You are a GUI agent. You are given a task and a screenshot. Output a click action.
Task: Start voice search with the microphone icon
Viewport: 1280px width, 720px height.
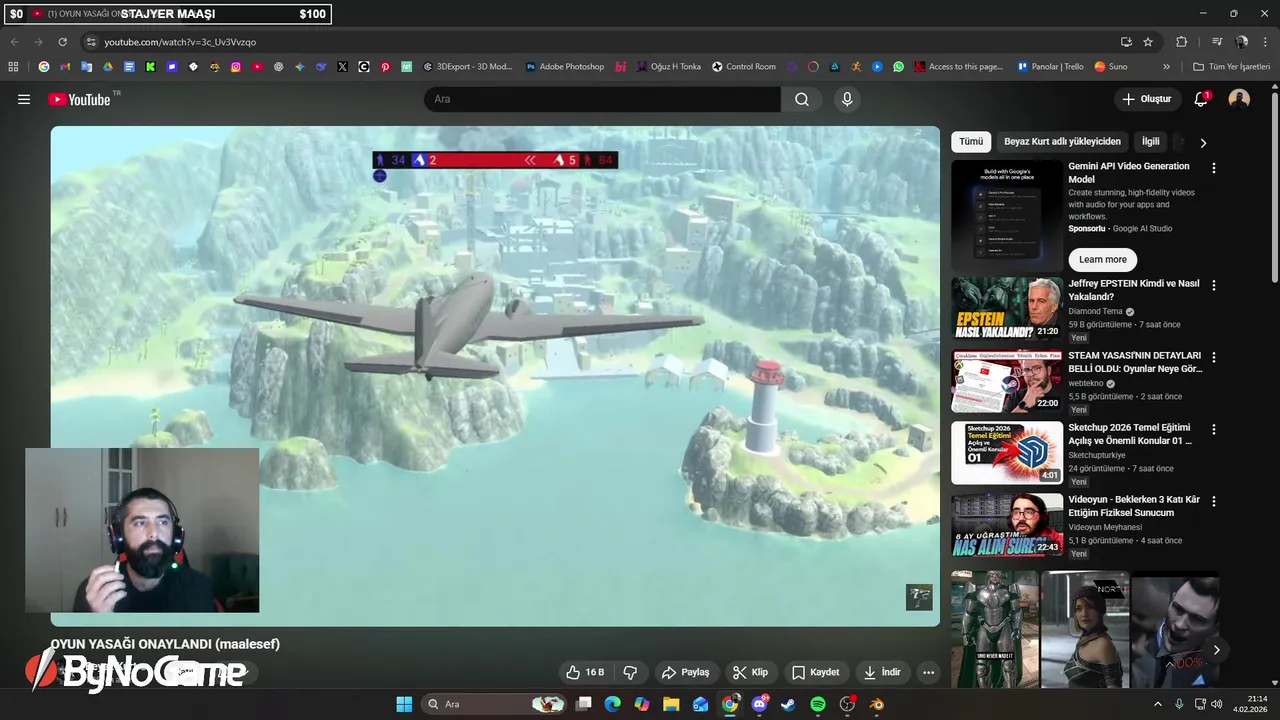(847, 99)
